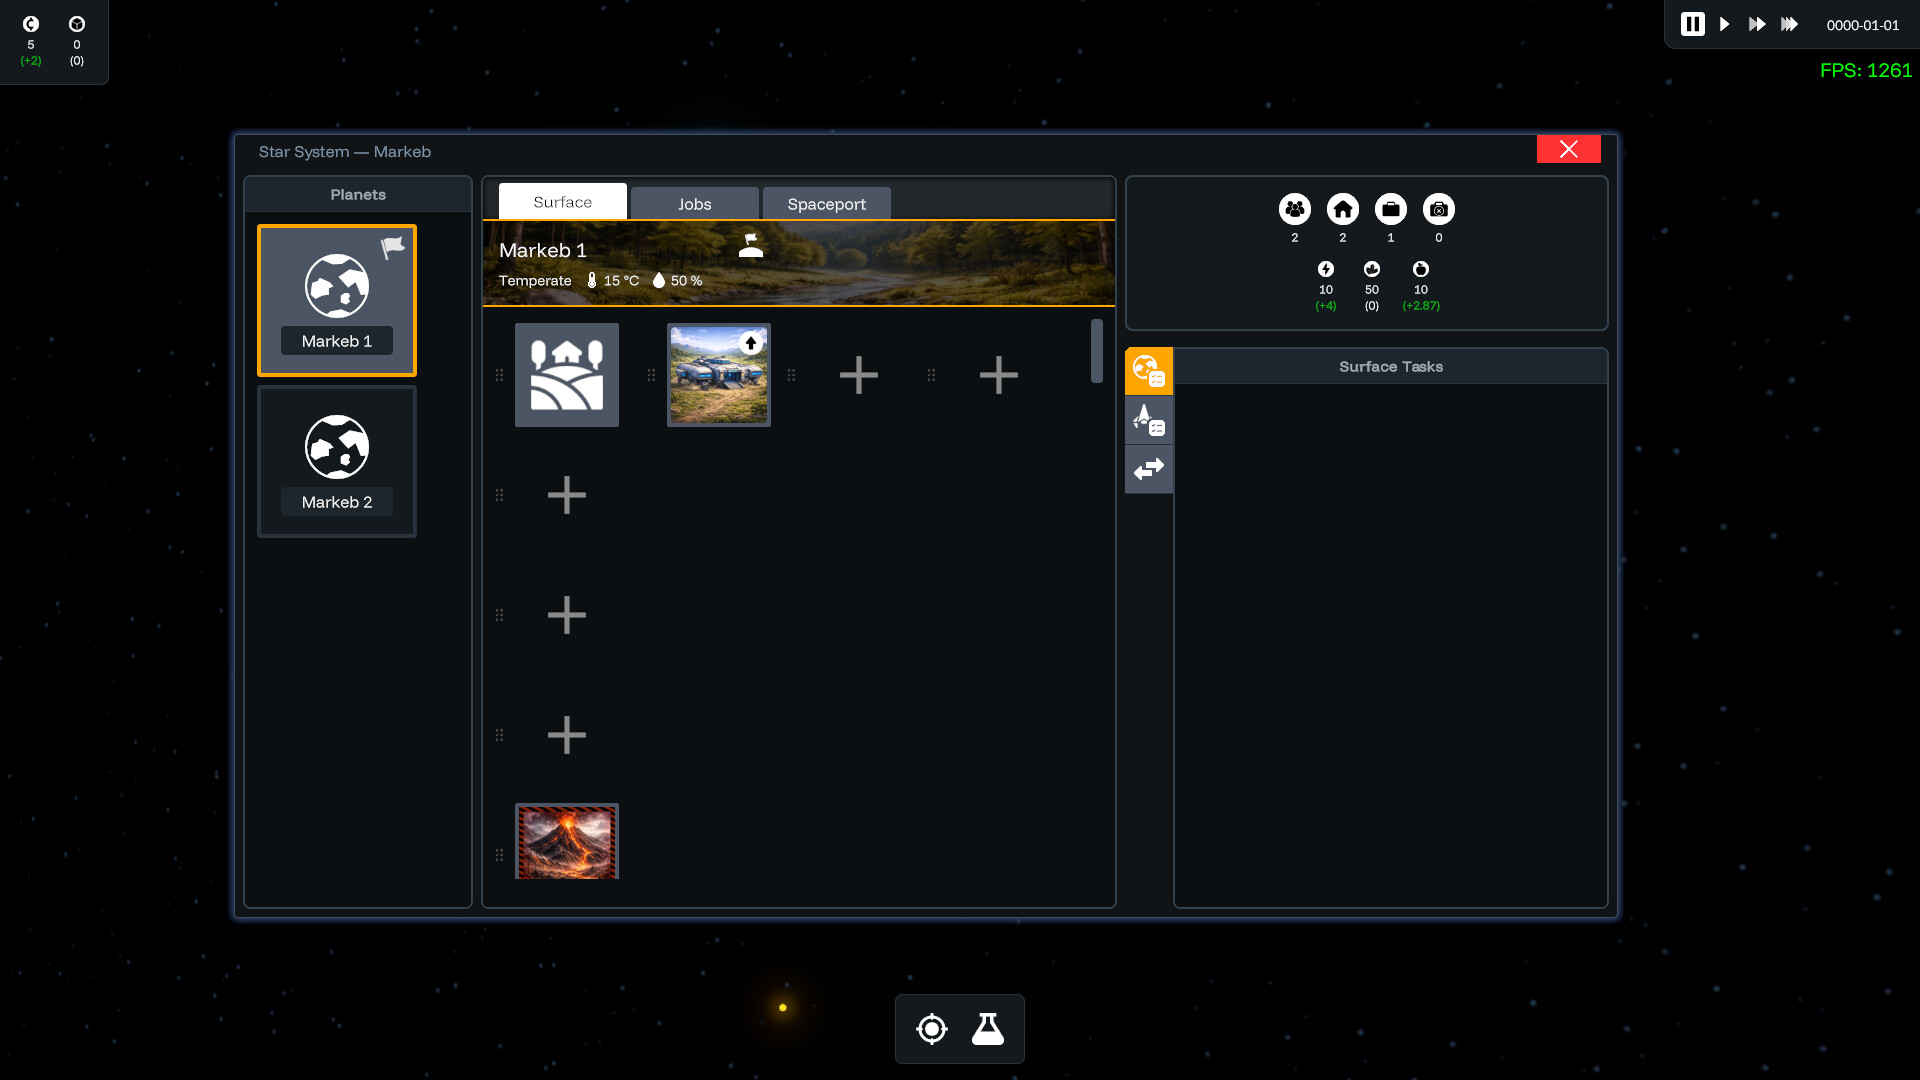Select the Markeb 1 planet
This screenshot has width=1920, height=1080.
pyautogui.click(x=336, y=299)
